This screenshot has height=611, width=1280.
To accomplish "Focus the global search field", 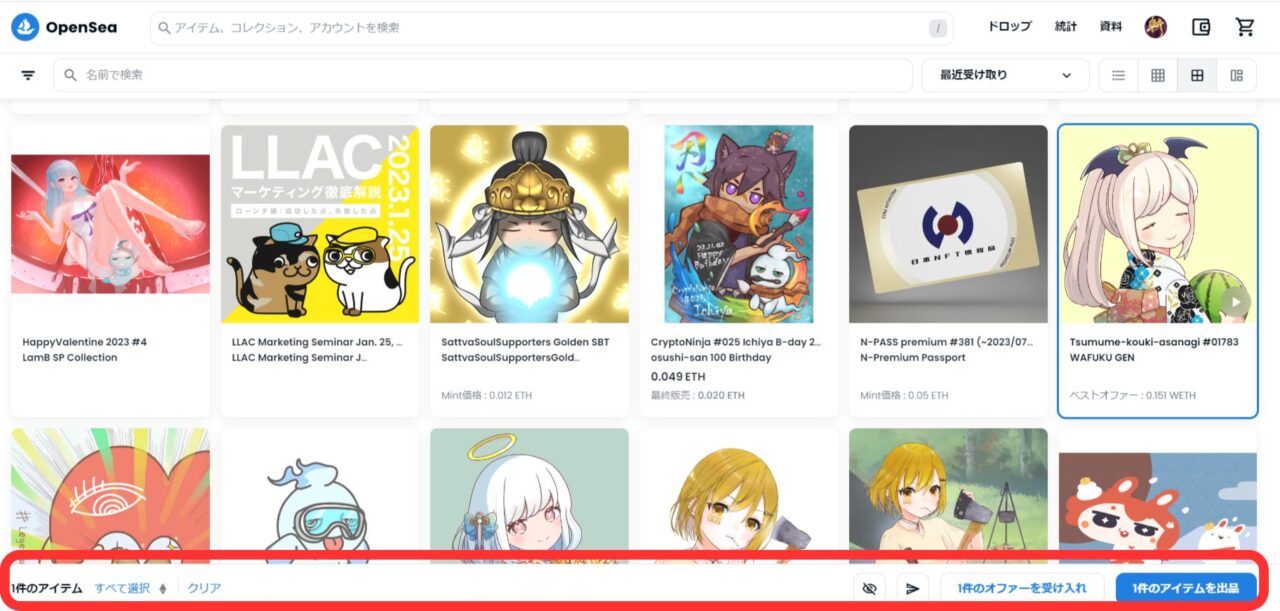I will point(551,28).
